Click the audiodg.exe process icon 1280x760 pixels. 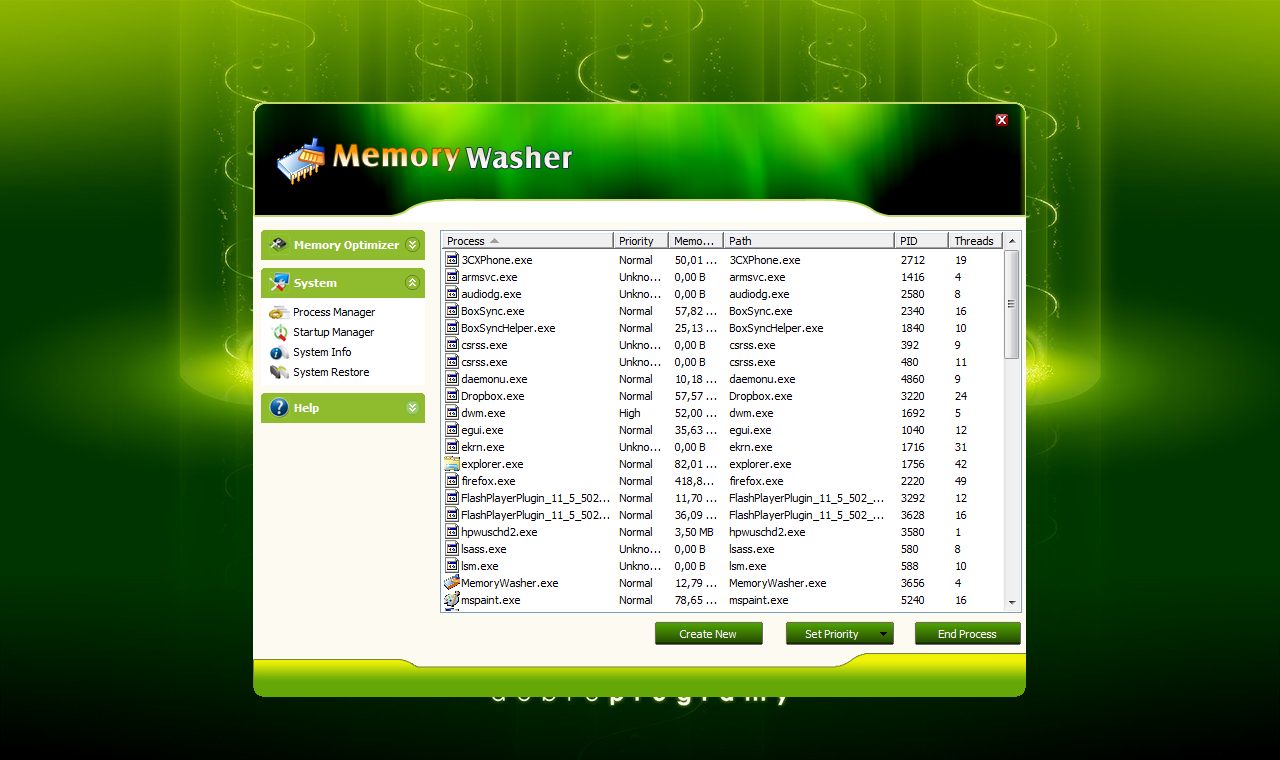[x=452, y=294]
